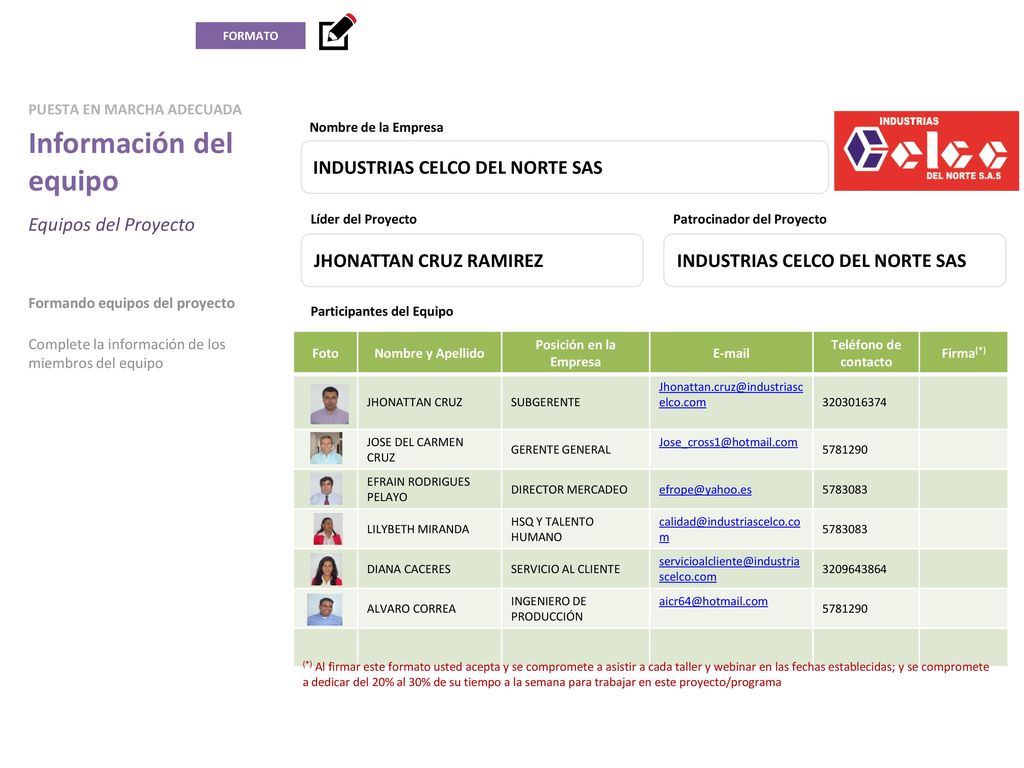Click Alvaro Correa's phone number 5781290

[844, 609]
